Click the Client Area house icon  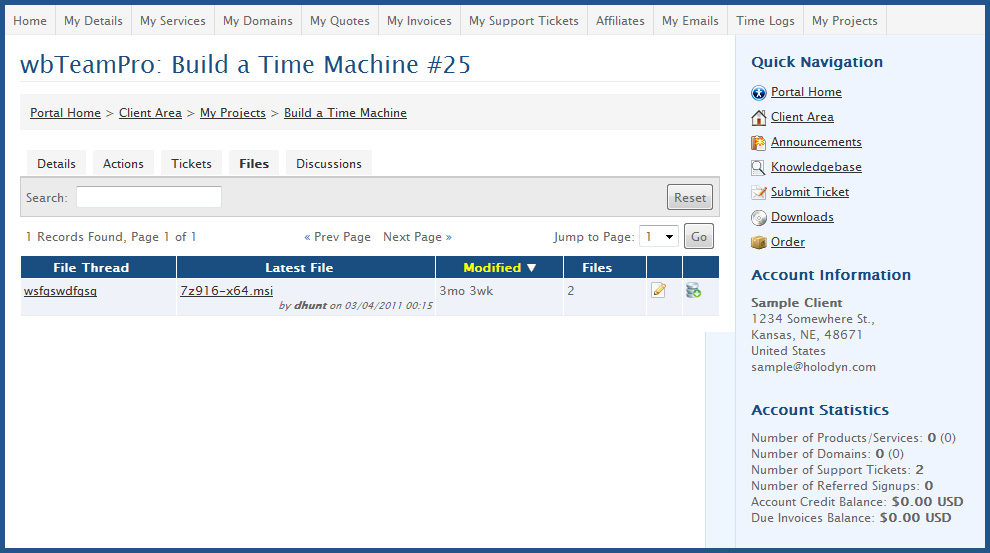(759, 118)
